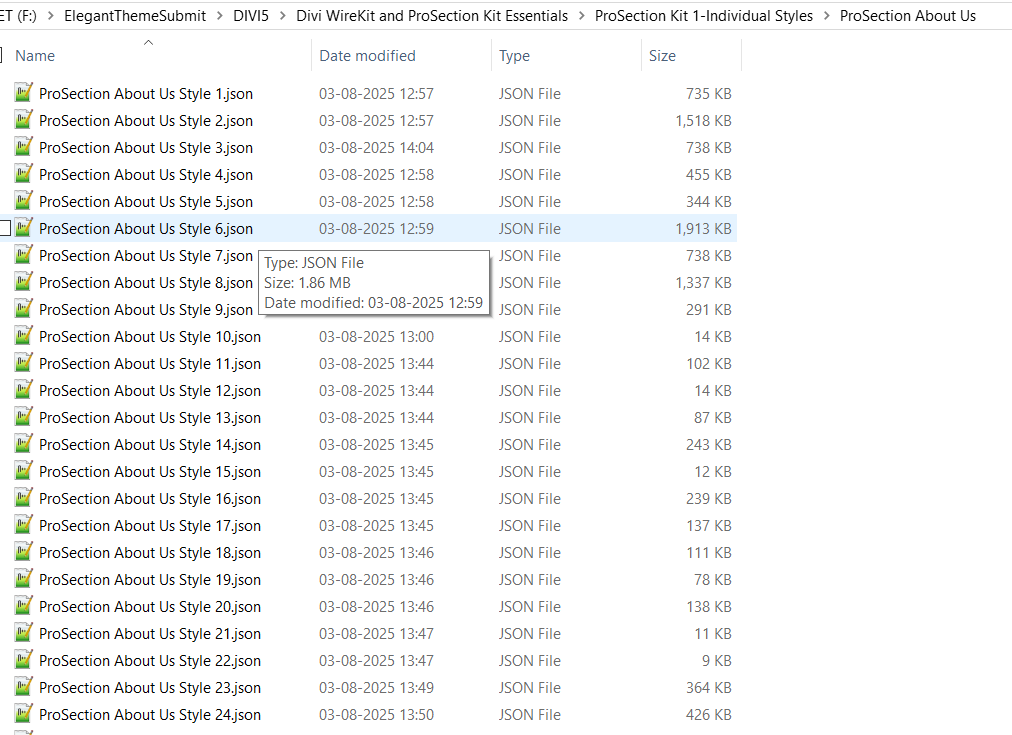1012x735 pixels.
Task: Click the icon of ProSection About Us Style 11.json
Action: (23, 363)
